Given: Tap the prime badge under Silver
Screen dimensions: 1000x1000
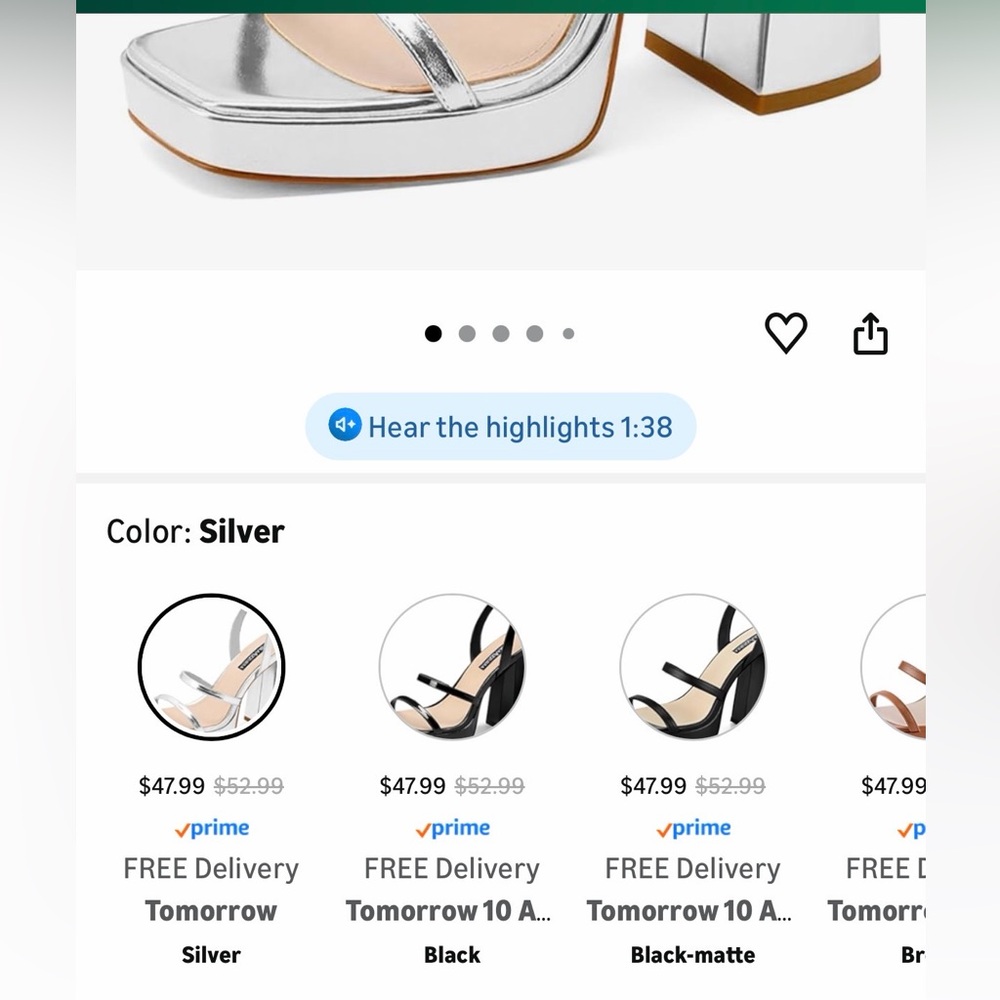Looking at the screenshot, I should [x=212, y=828].
